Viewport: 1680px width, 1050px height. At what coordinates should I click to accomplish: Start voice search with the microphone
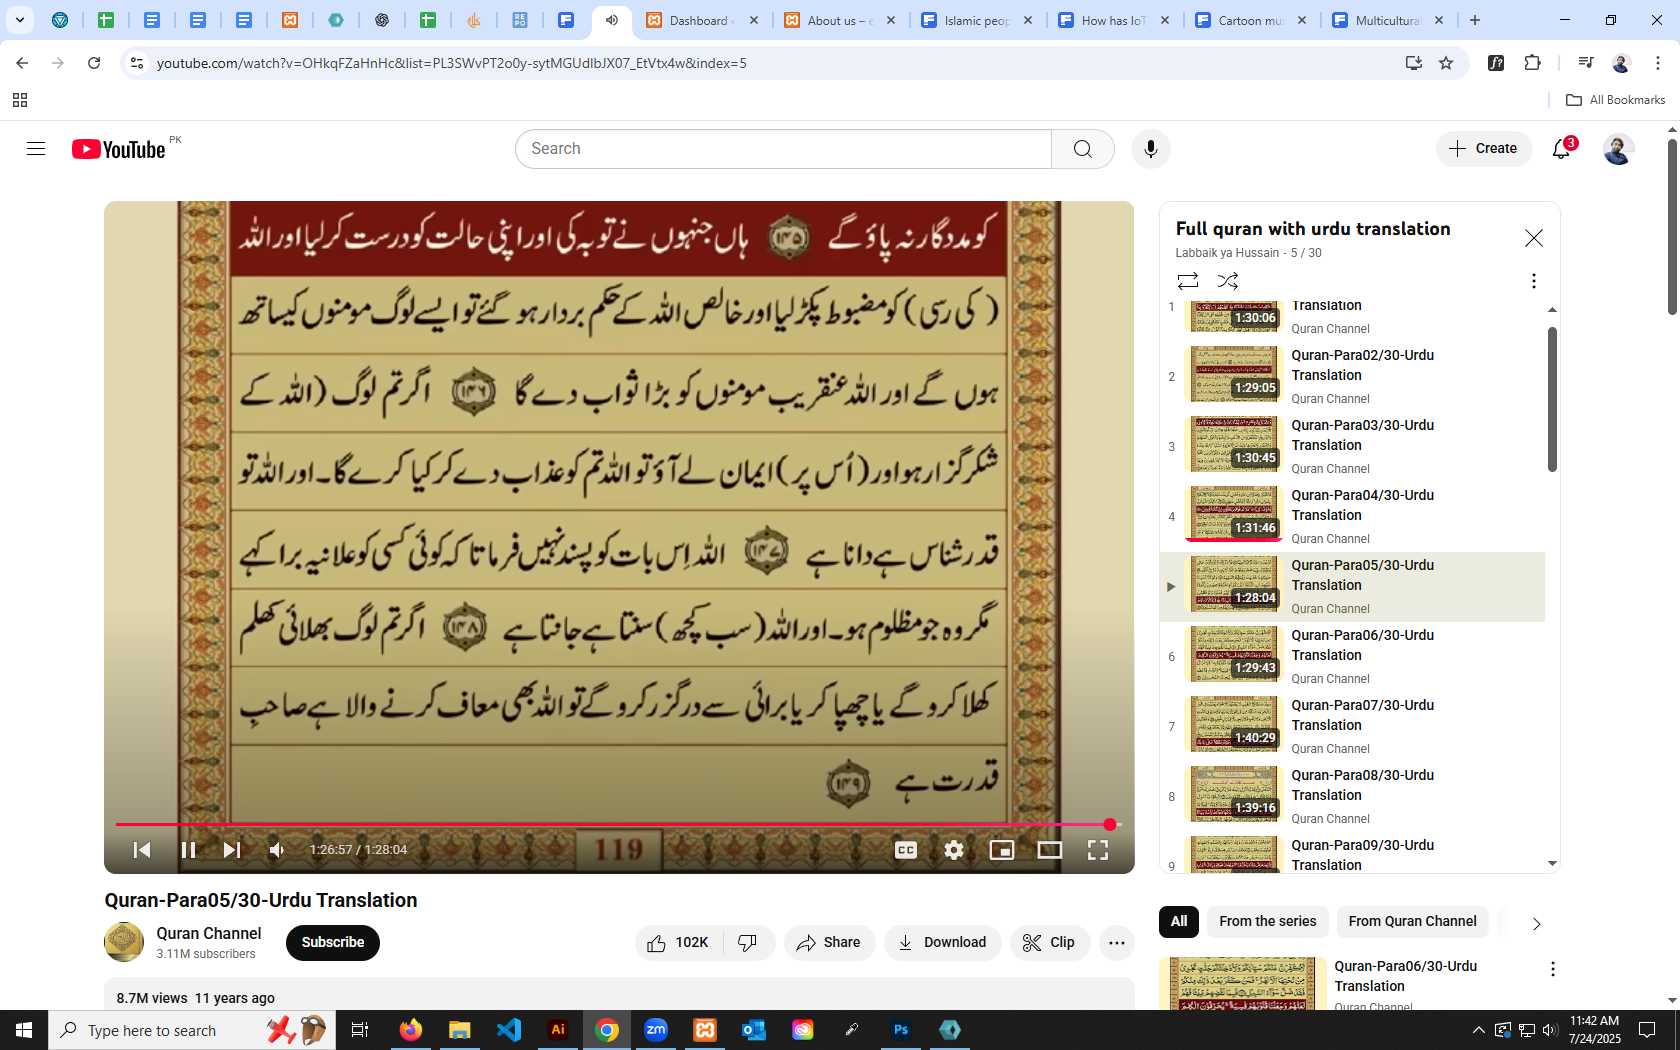pyautogui.click(x=1151, y=149)
